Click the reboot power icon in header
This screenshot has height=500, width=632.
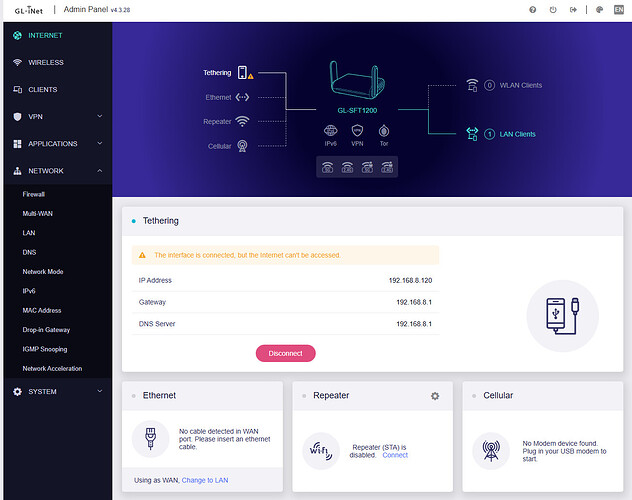pos(555,9)
